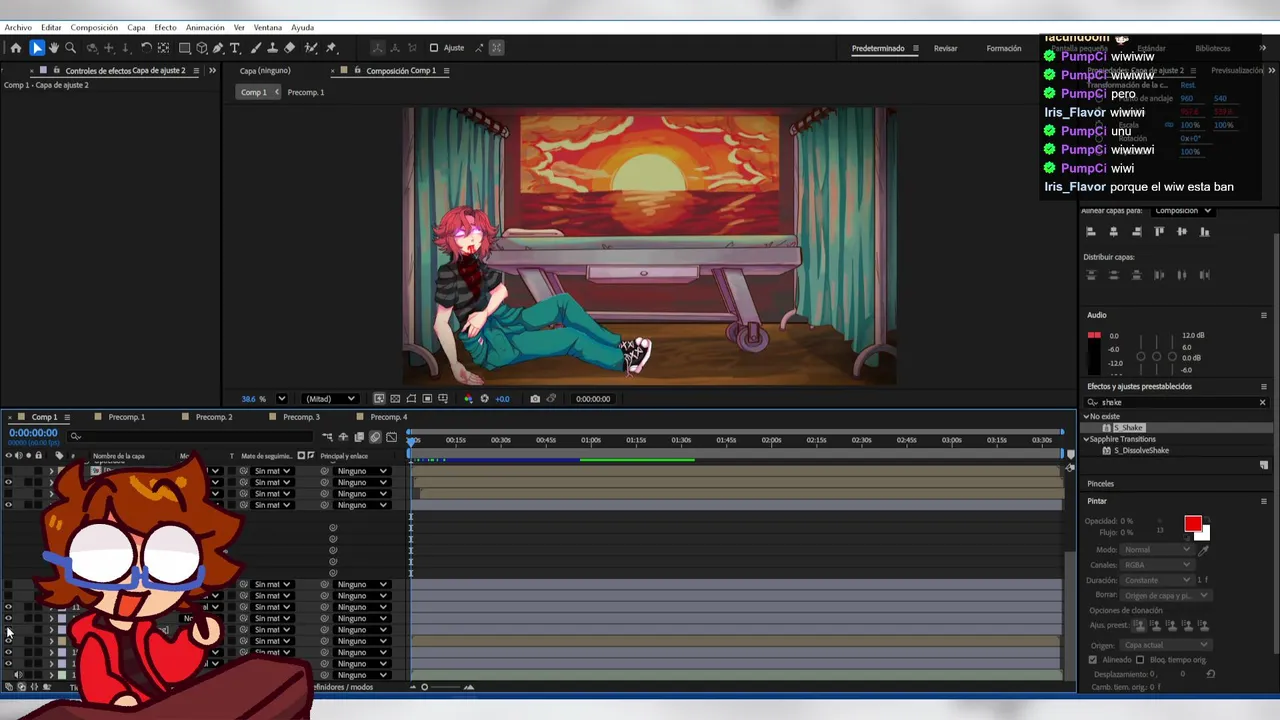Switch to the Precomp. 4 timeline tab
The height and width of the screenshot is (720, 1280).
(x=389, y=417)
